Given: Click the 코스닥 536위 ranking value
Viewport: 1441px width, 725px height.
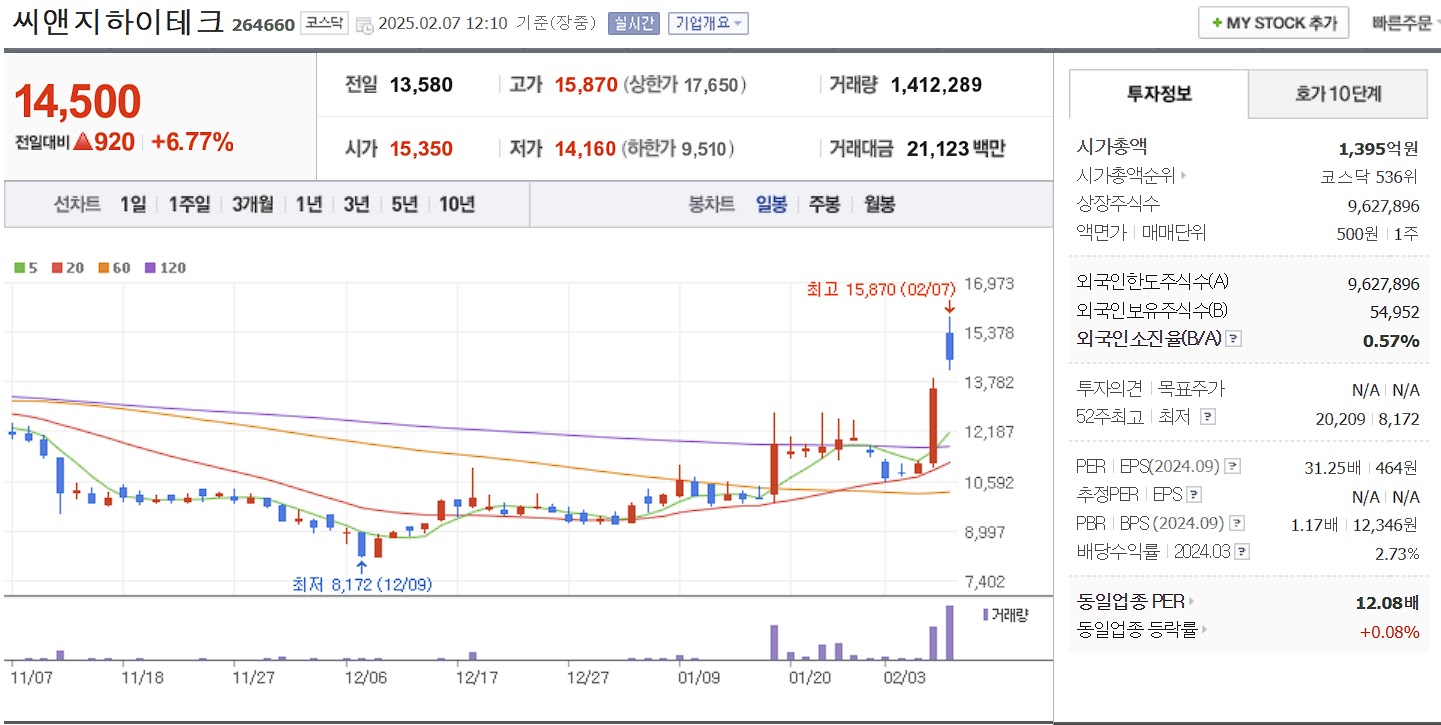Looking at the screenshot, I should [1369, 177].
